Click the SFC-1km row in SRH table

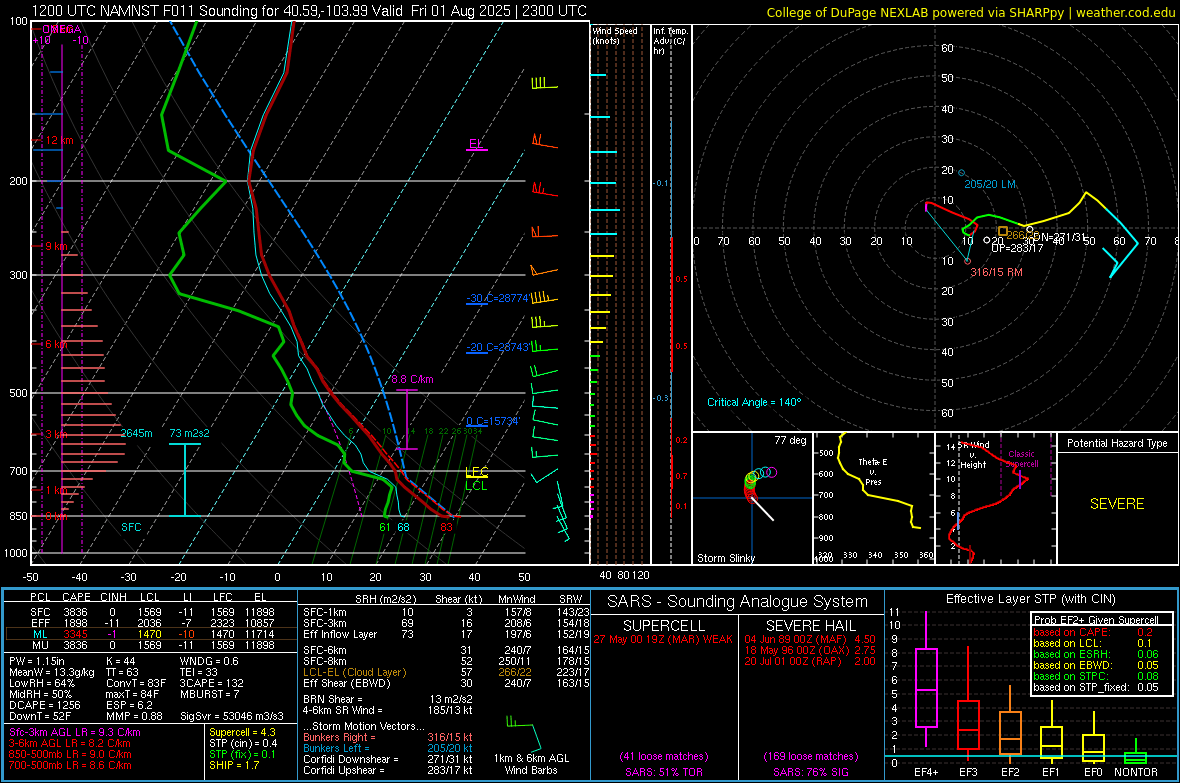click(446, 612)
